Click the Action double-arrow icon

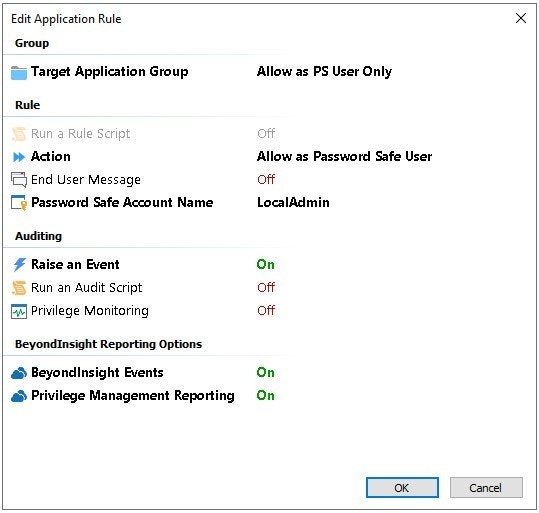(19, 157)
